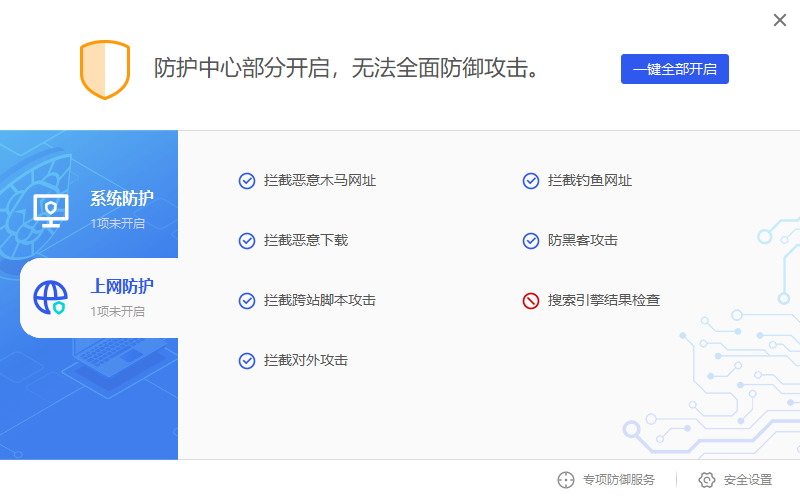Click the 拦截钓鱼网址 label
Image resolution: width=800 pixels, height=500 pixels.
tap(590, 181)
